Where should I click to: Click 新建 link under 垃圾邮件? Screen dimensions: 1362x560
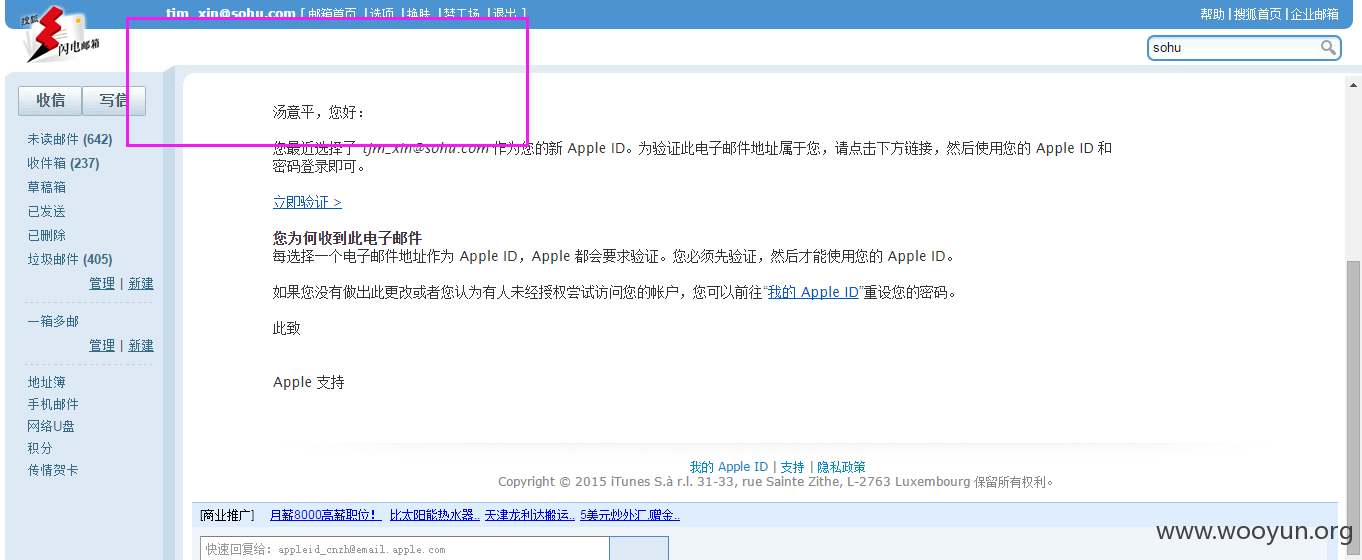click(141, 283)
